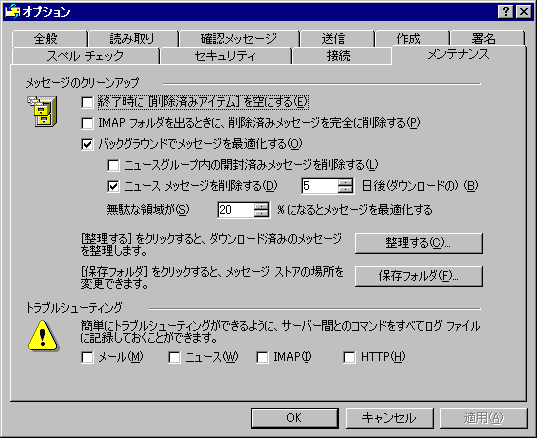This screenshot has width=537, height=438.
Task: Enable 終了時に削除済みアイテムを空にする checkbox
Action: coord(87,102)
